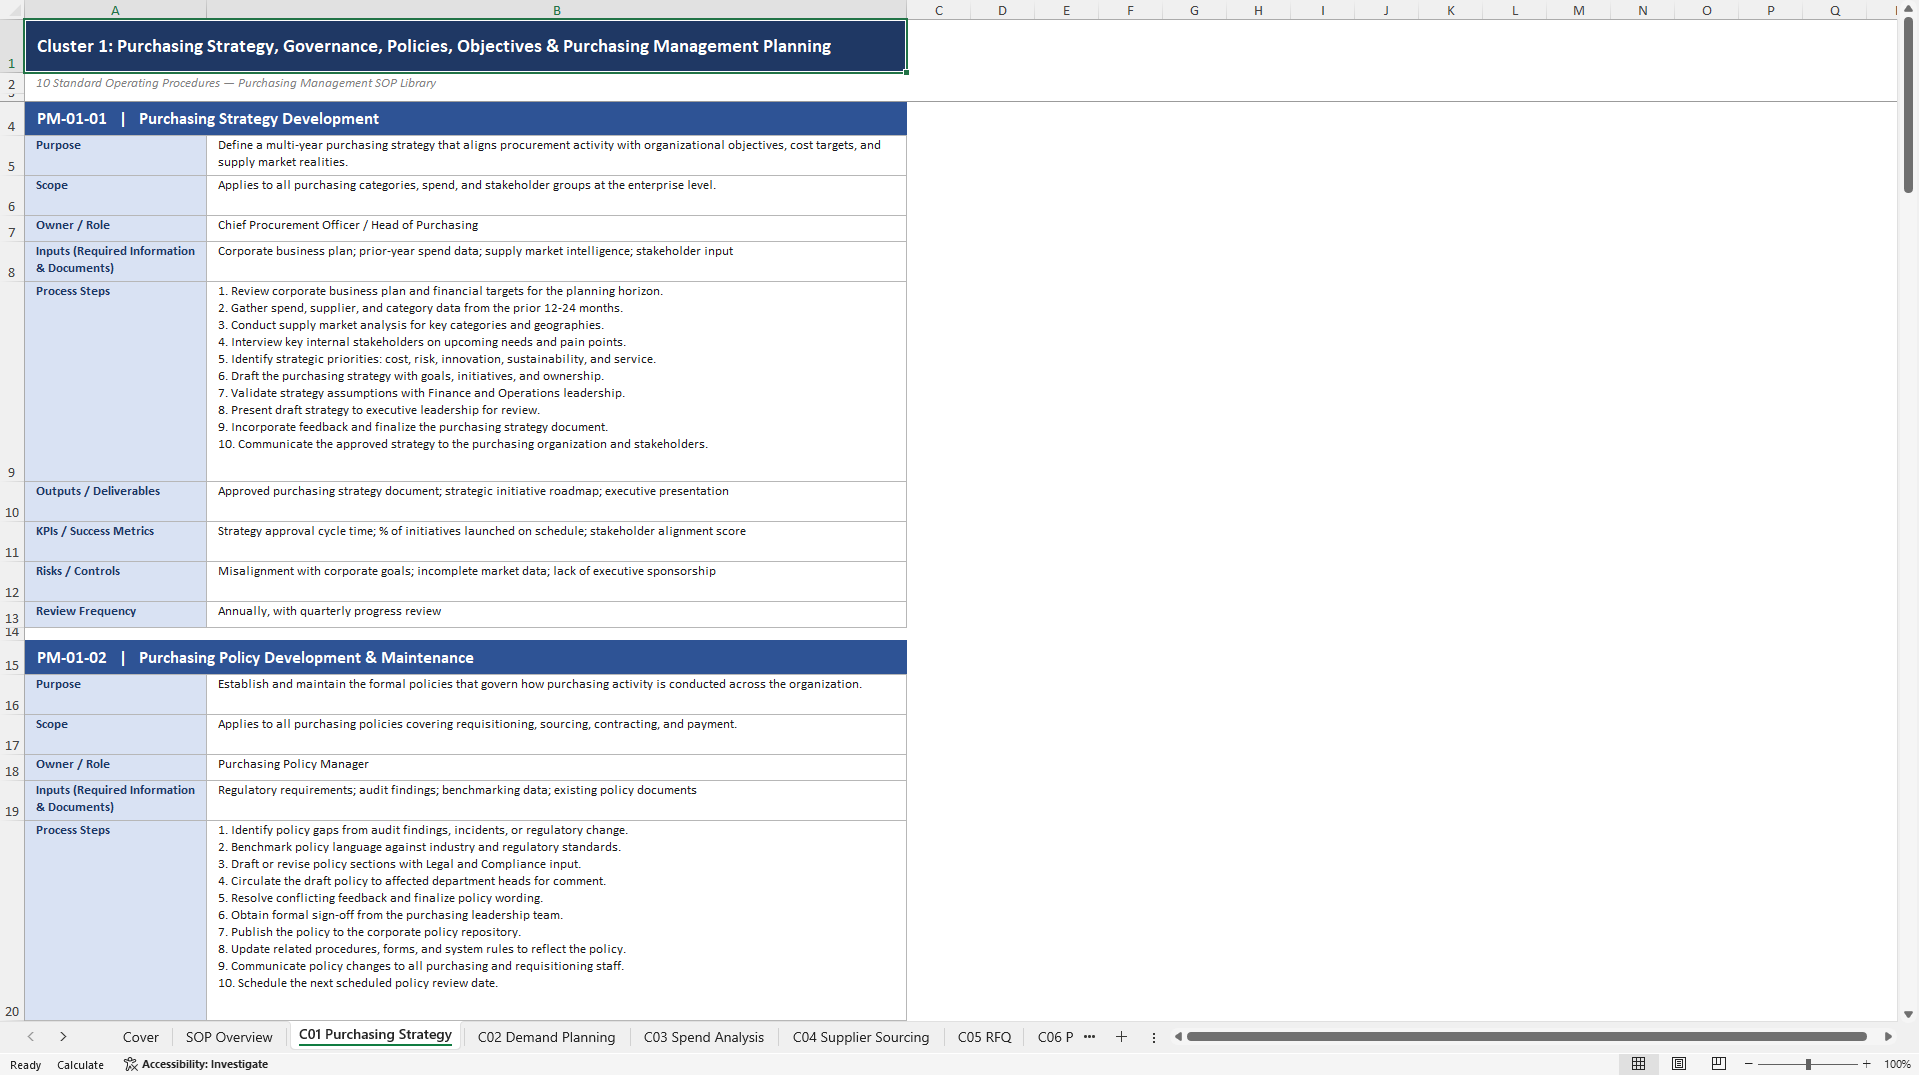Open the C04 Supplier Sourcing tab
This screenshot has width=1919, height=1075.
(x=861, y=1037)
